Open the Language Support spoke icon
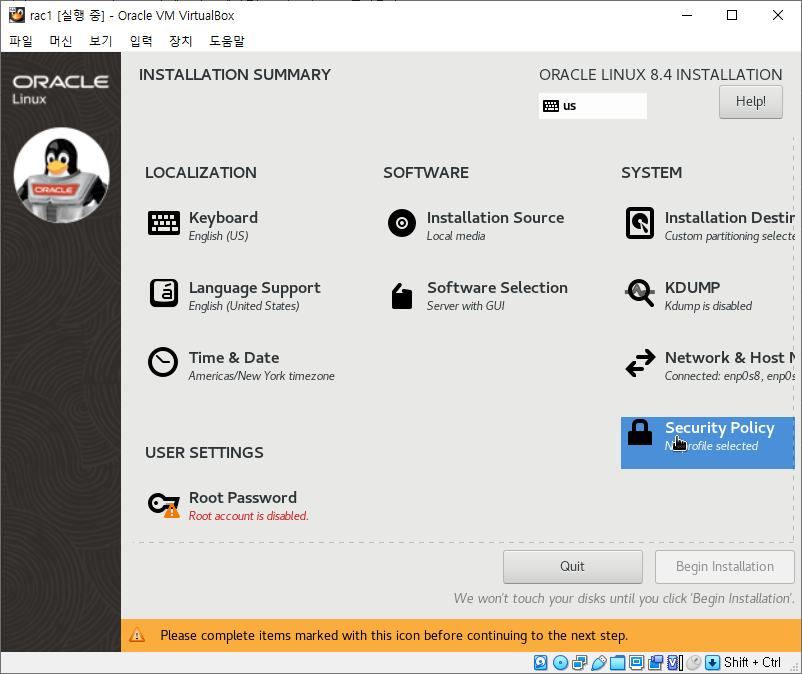This screenshot has width=802, height=674. [164, 293]
